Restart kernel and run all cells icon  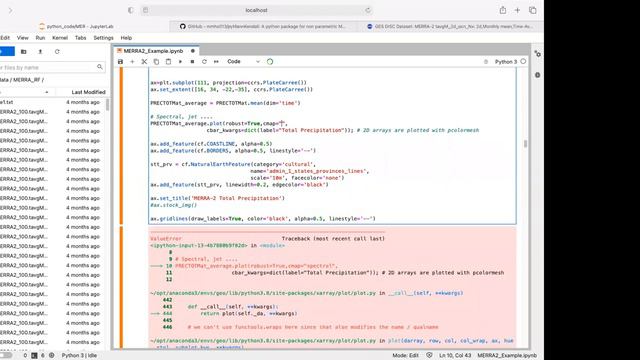pyautogui.click(x=216, y=62)
